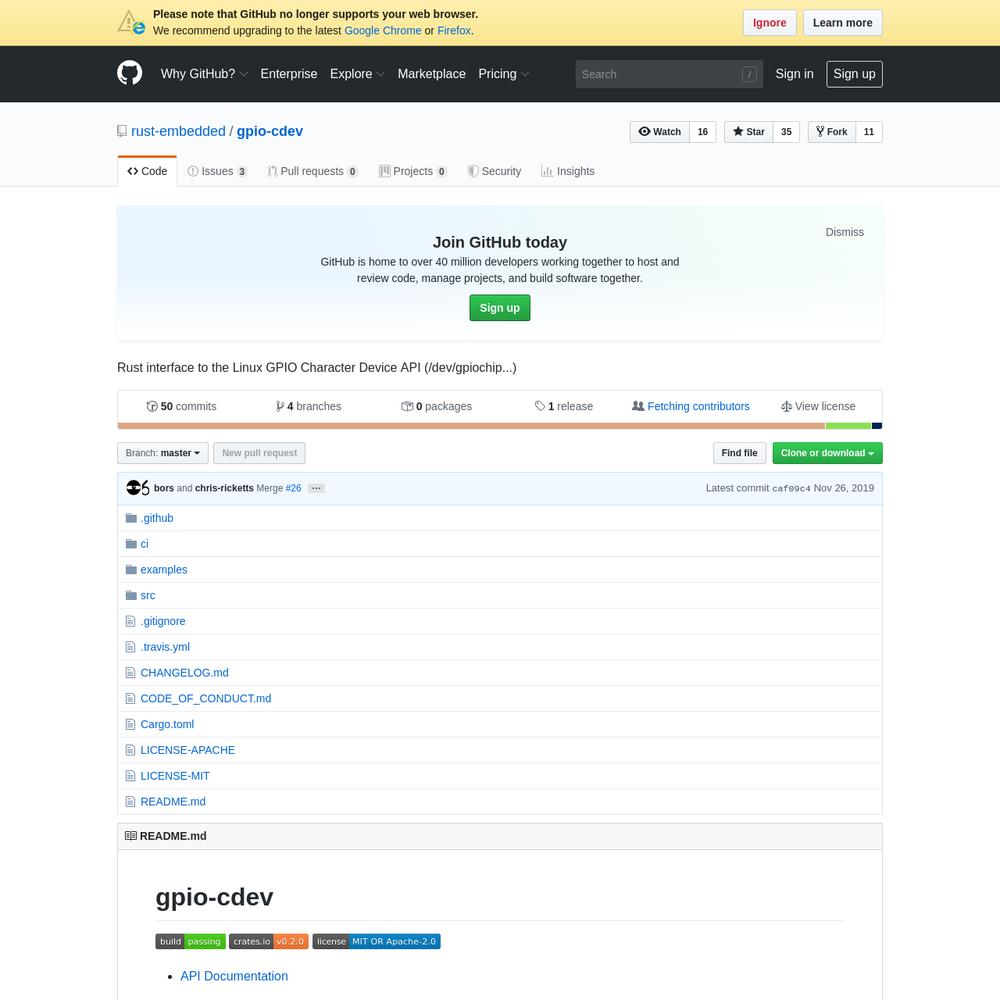Click the New pull request button
The image size is (1000, 1000).
coord(260,453)
